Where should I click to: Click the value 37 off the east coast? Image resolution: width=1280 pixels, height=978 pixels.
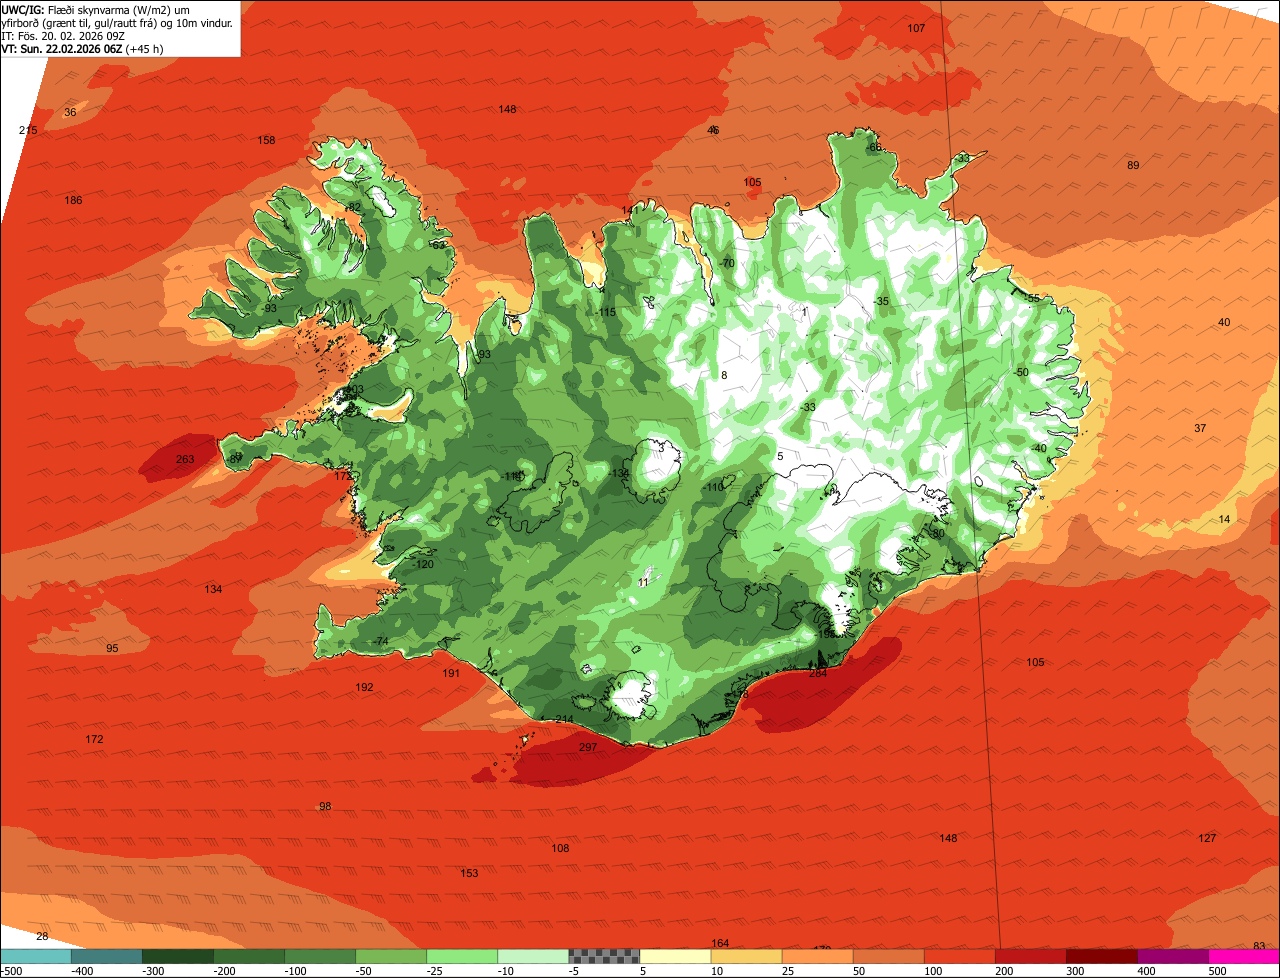[1200, 428]
